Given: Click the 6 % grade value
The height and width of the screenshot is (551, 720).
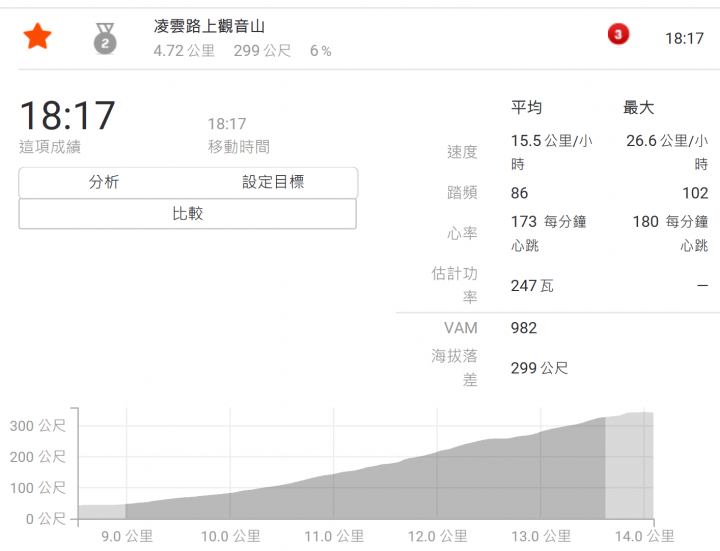Looking at the screenshot, I should pyautogui.click(x=321, y=51).
